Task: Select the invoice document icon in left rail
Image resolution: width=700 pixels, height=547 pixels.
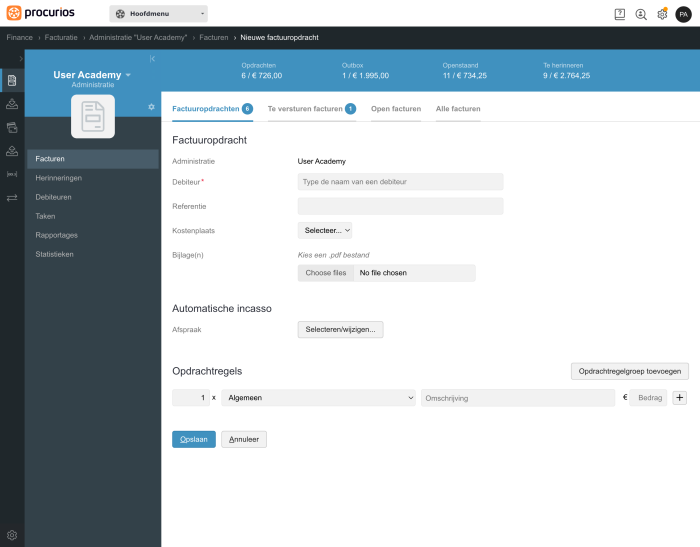Action: (x=12, y=80)
